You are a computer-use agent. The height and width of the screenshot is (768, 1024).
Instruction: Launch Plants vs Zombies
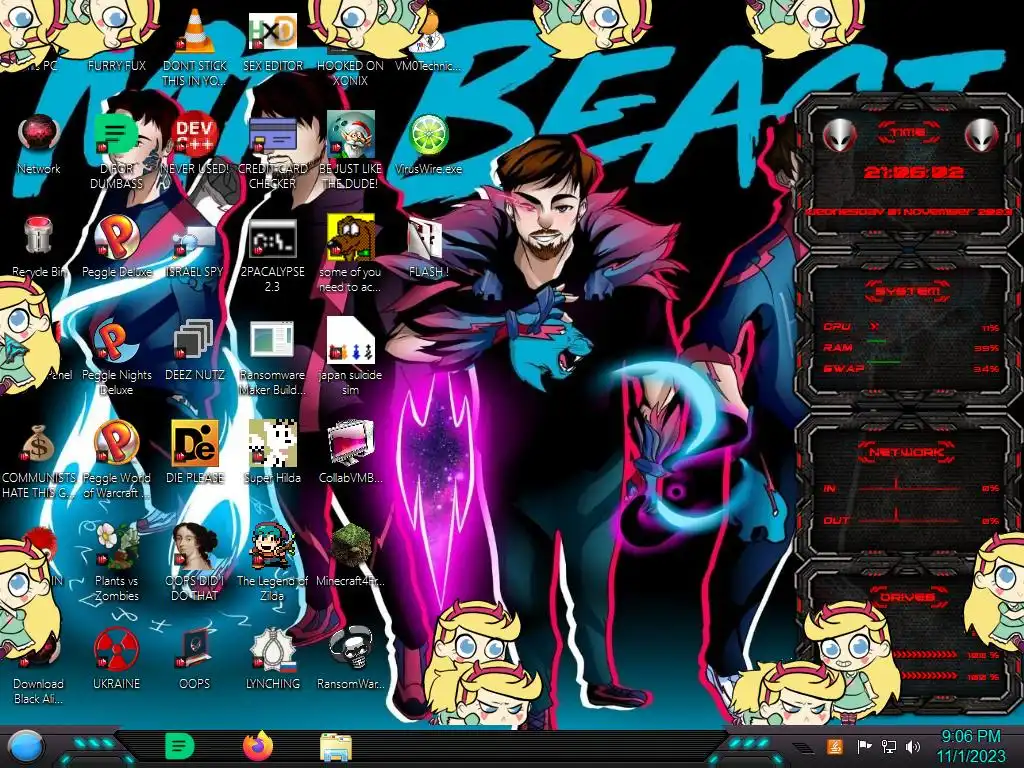(x=116, y=563)
